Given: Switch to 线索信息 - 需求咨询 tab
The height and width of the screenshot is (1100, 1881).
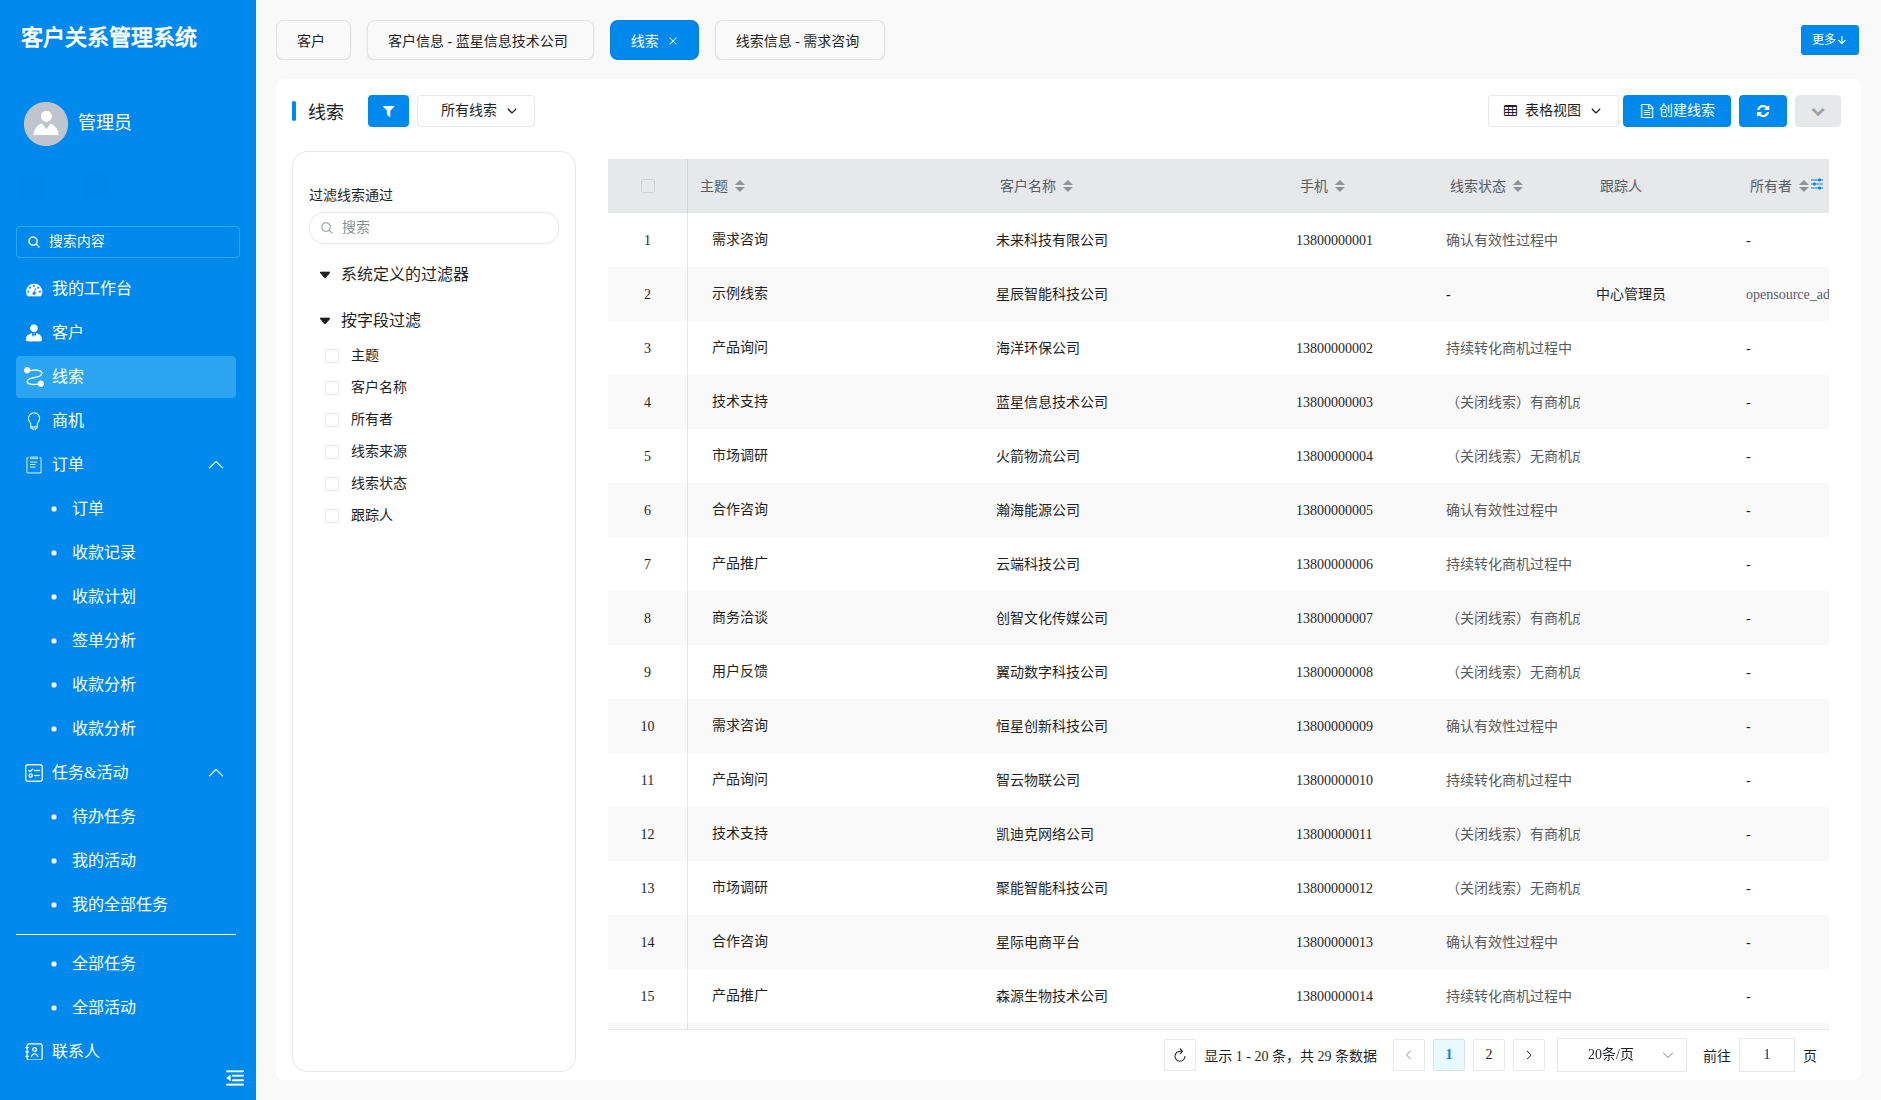Looking at the screenshot, I should pyautogui.click(x=800, y=41).
